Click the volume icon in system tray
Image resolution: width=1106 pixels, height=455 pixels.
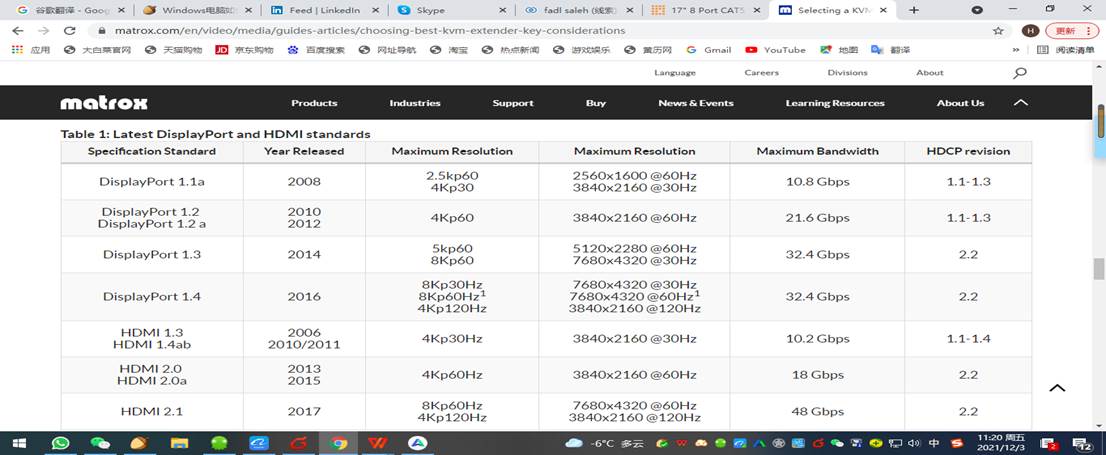(x=915, y=443)
